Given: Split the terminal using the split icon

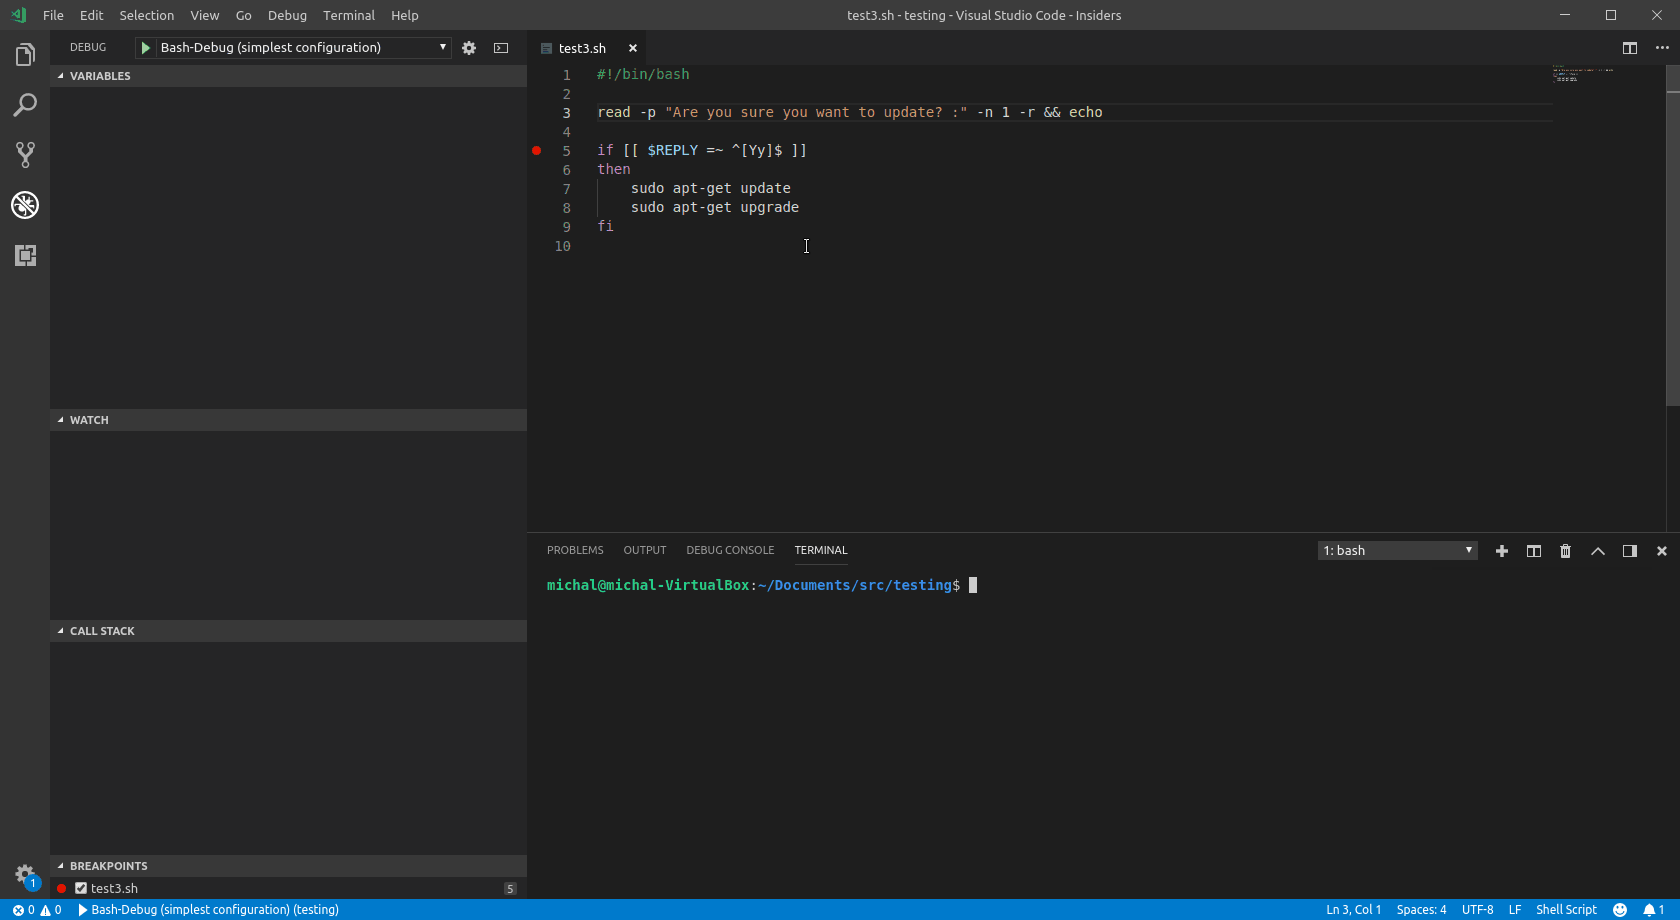Looking at the screenshot, I should click(x=1533, y=550).
